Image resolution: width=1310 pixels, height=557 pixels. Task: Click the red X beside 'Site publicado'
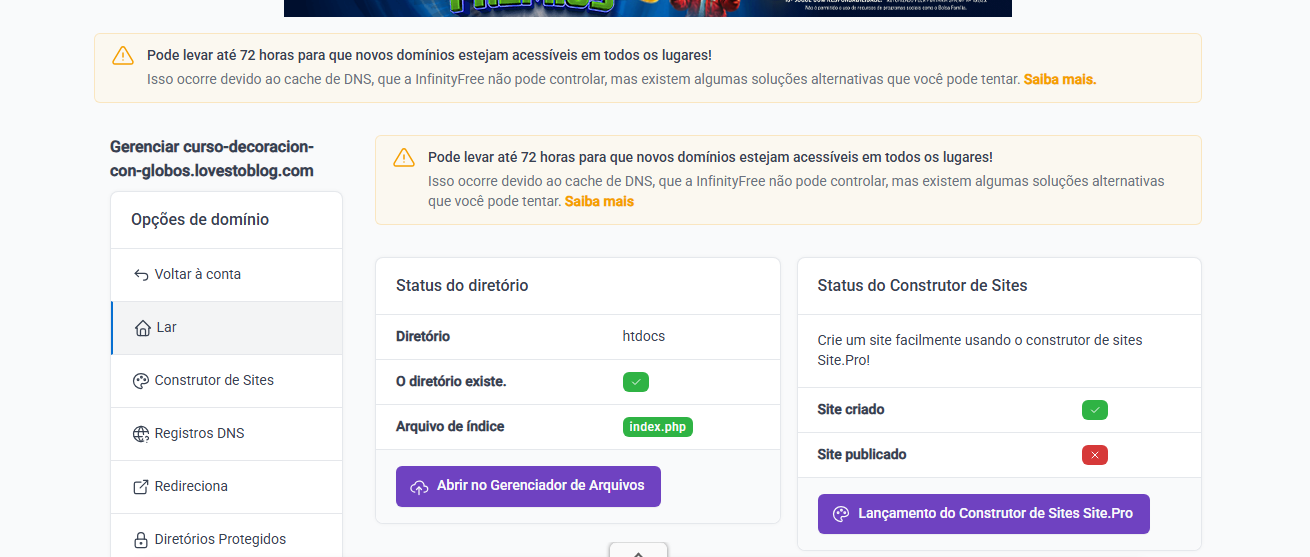(1094, 455)
